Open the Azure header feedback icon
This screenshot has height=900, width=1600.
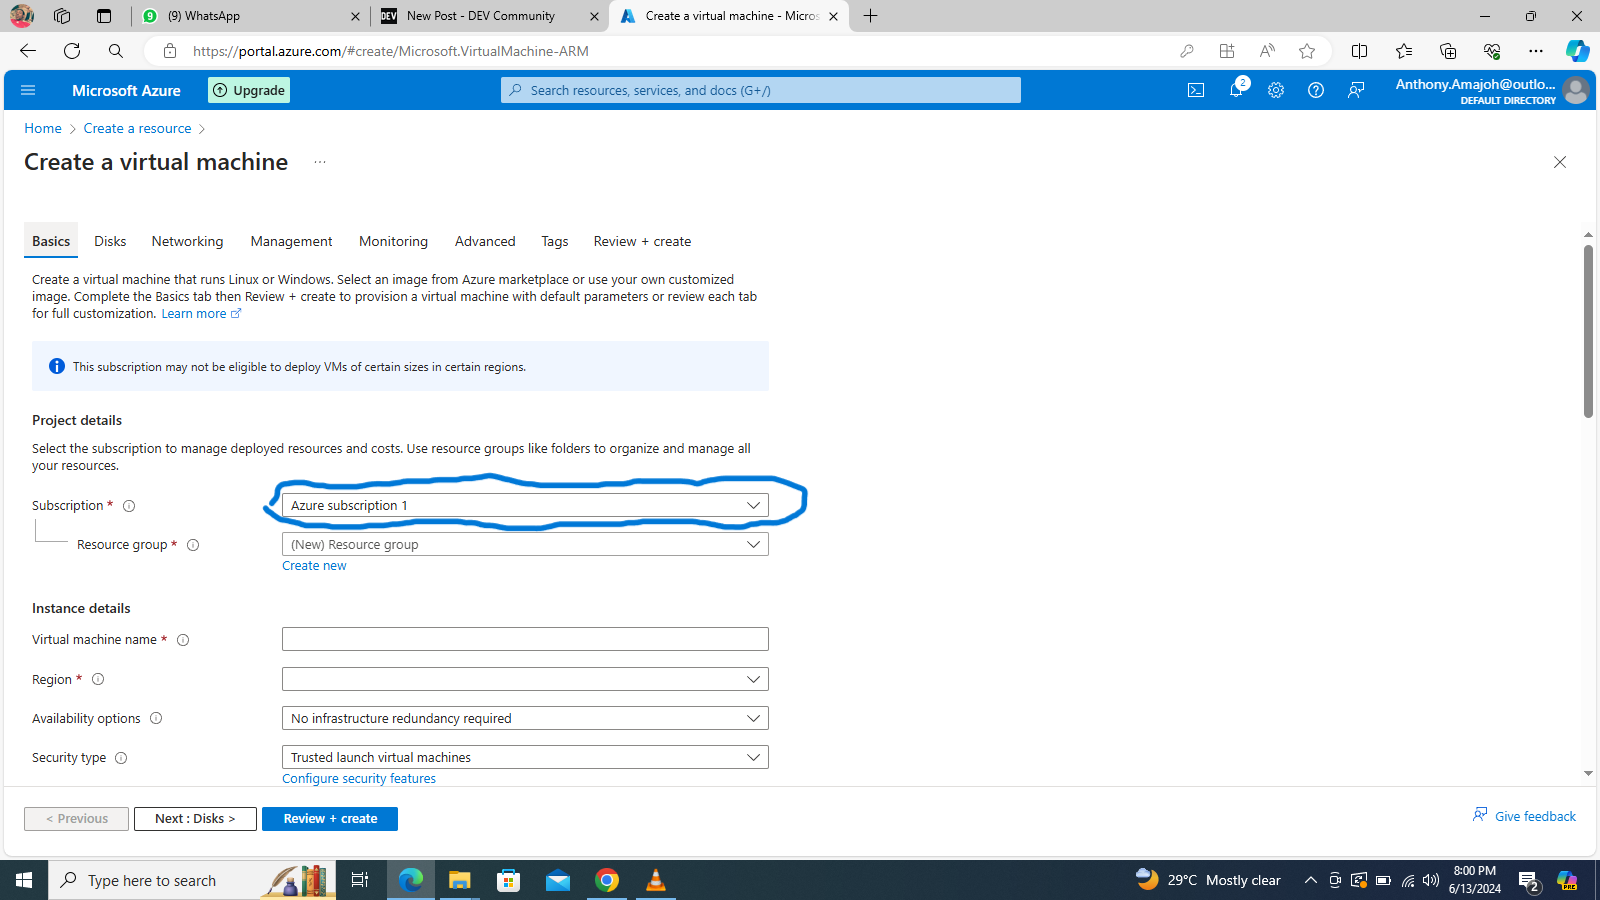click(1356, 90)
